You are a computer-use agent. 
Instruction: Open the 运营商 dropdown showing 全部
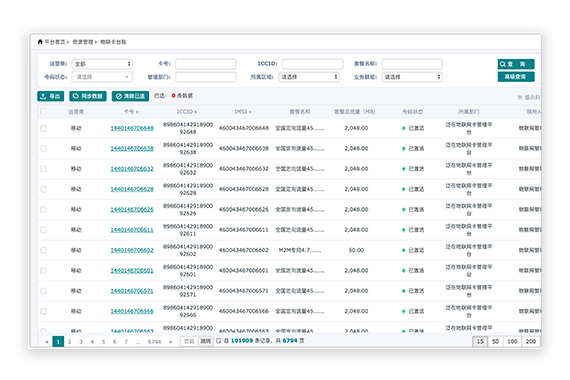coord(102,64)
